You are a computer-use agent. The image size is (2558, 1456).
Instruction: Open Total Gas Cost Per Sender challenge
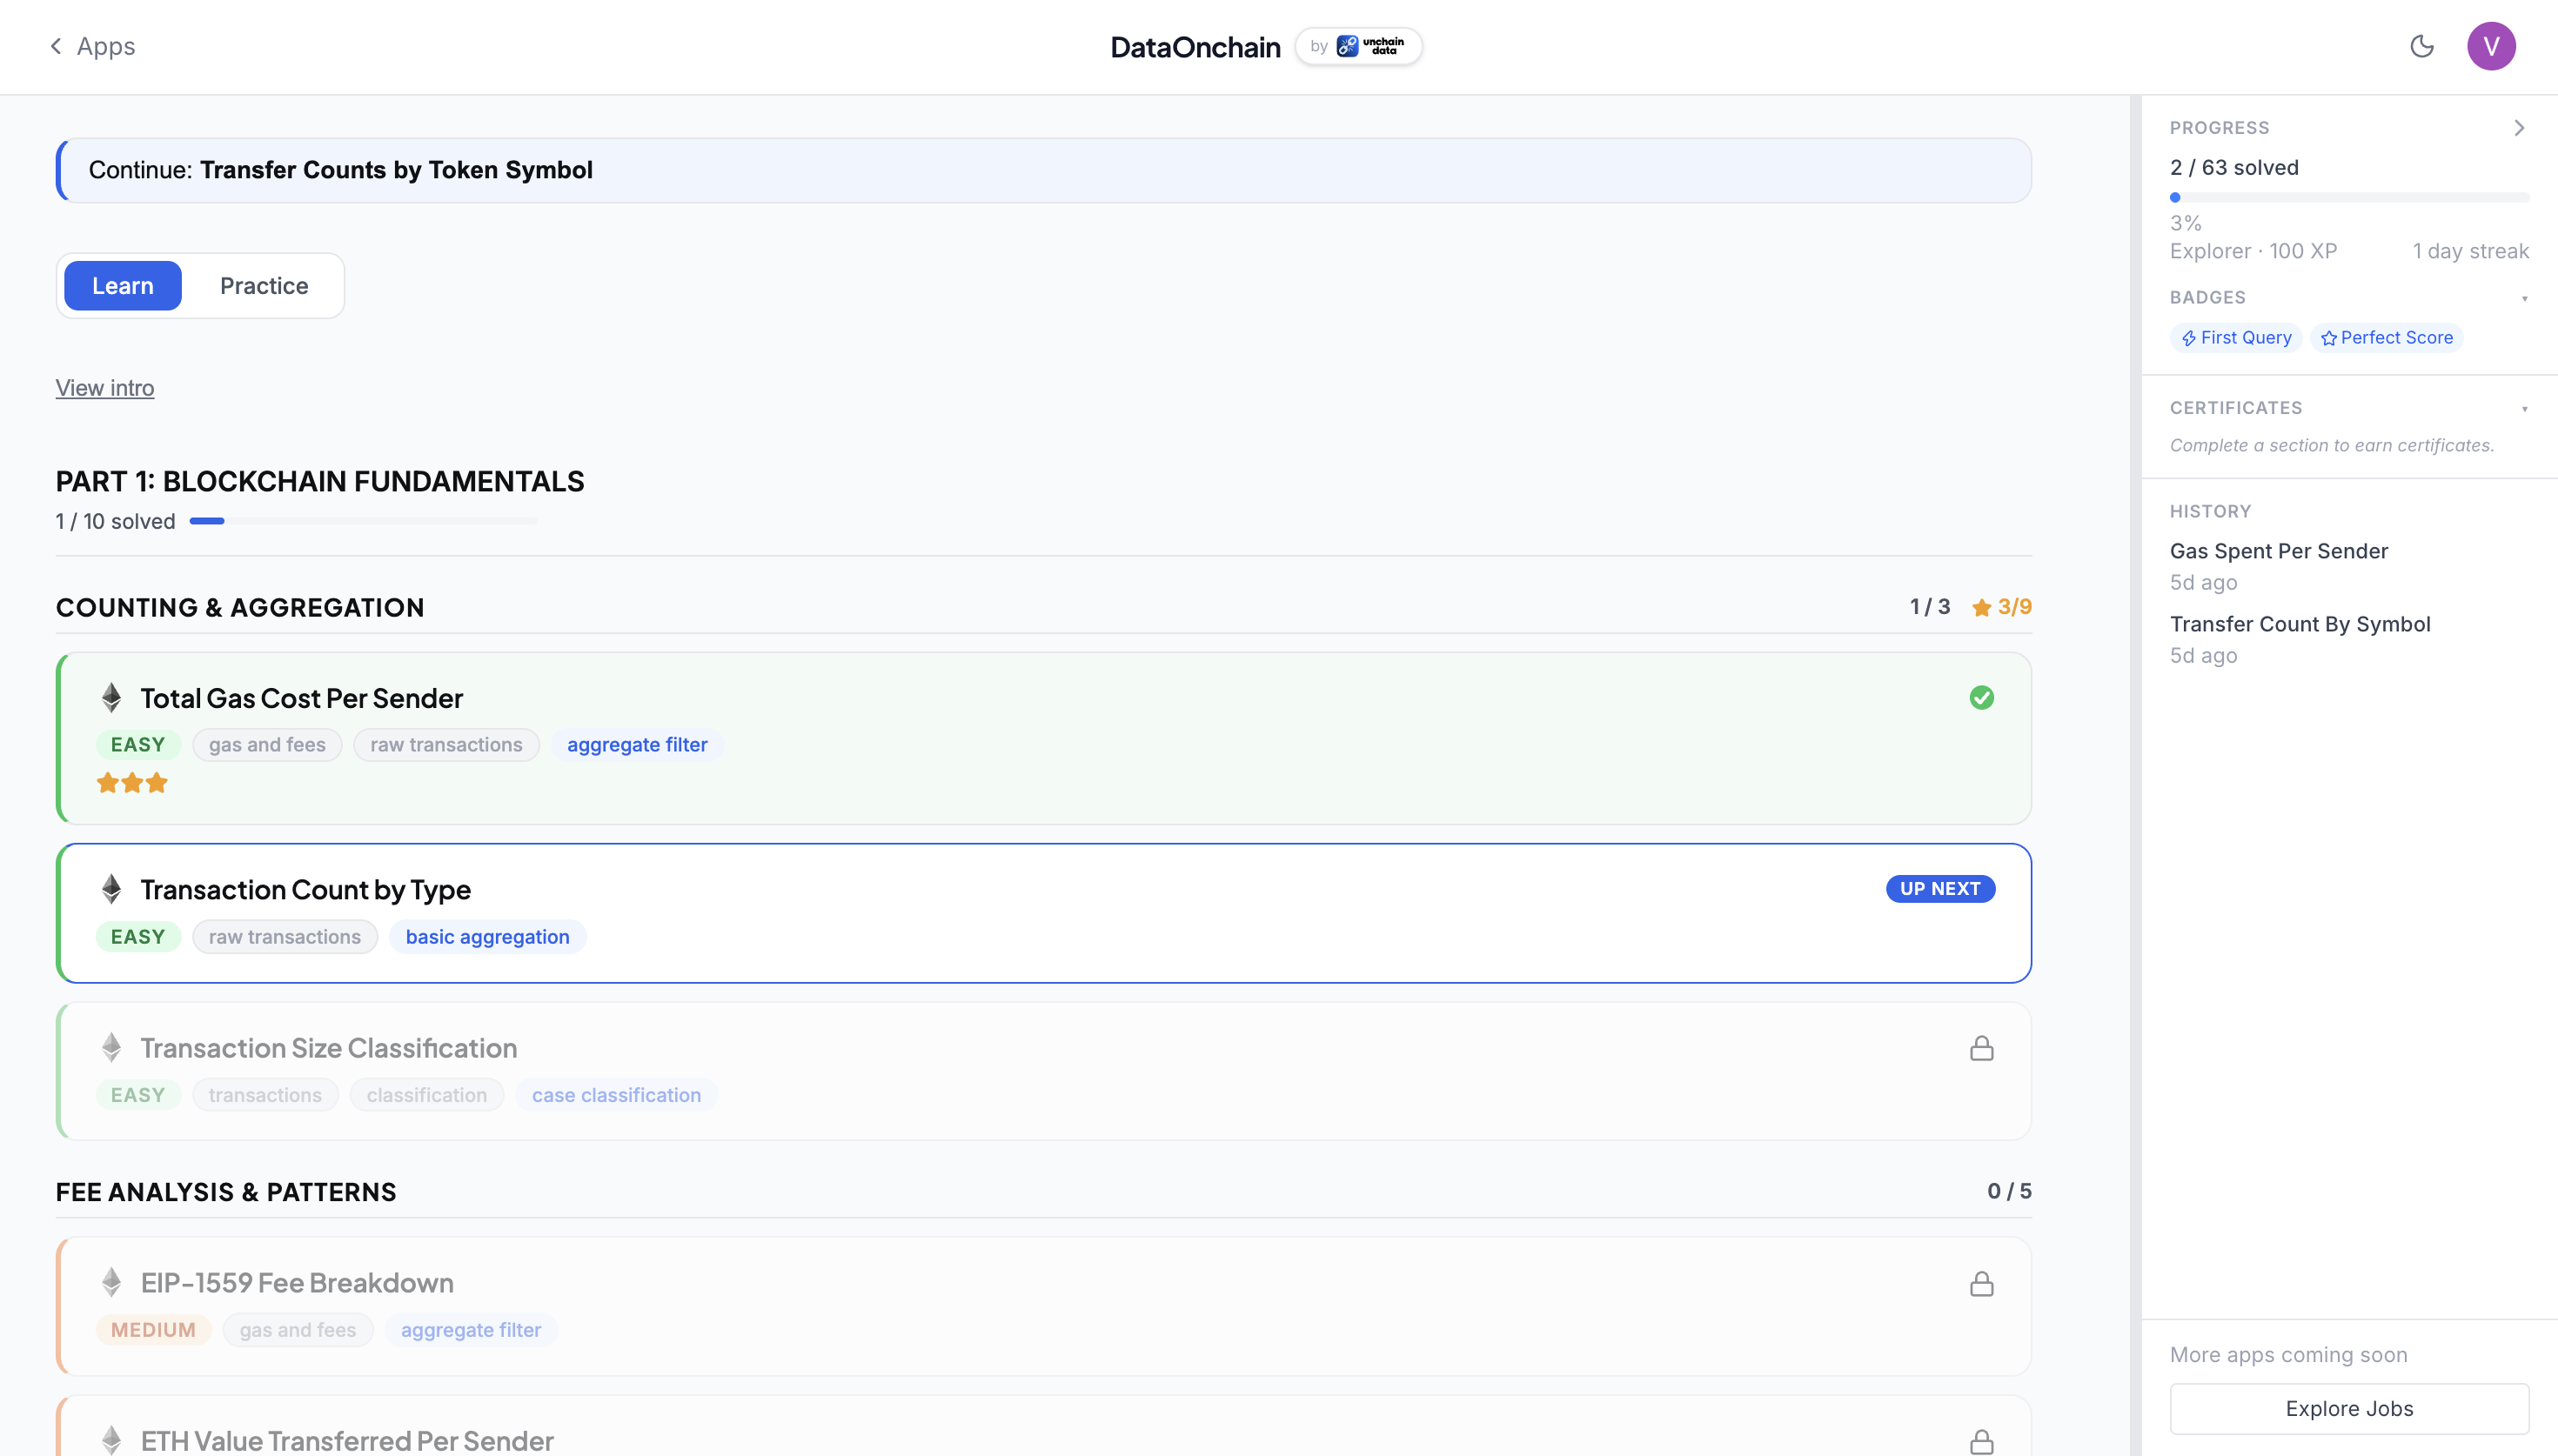(x=1044, y=738)
